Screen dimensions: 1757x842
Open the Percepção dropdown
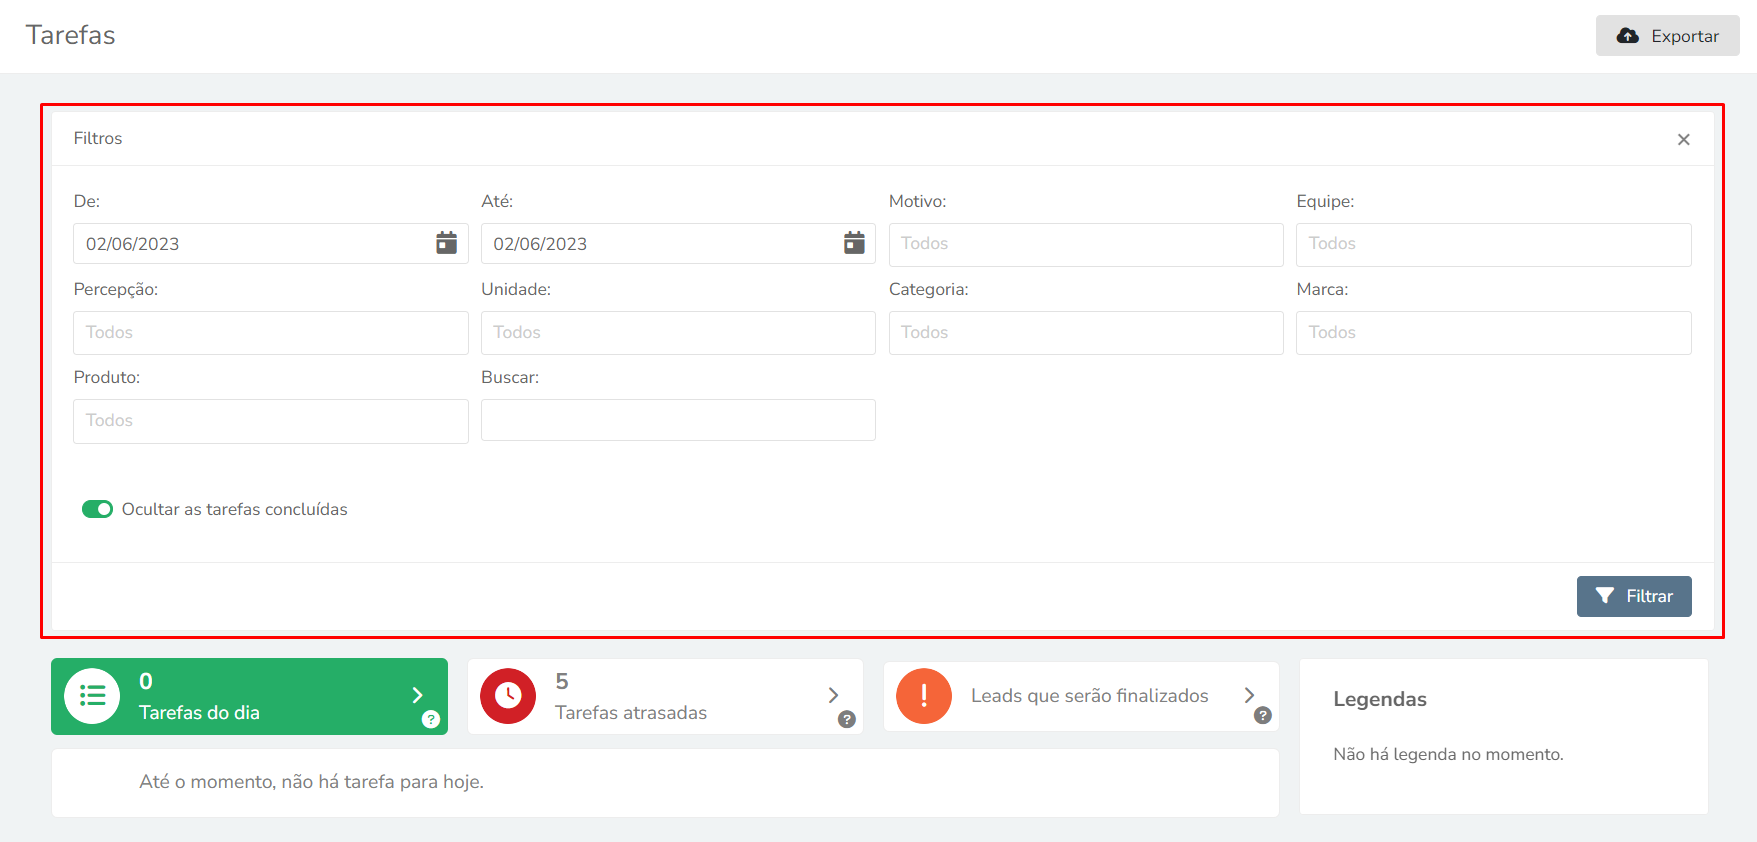(x=271, y=332)
